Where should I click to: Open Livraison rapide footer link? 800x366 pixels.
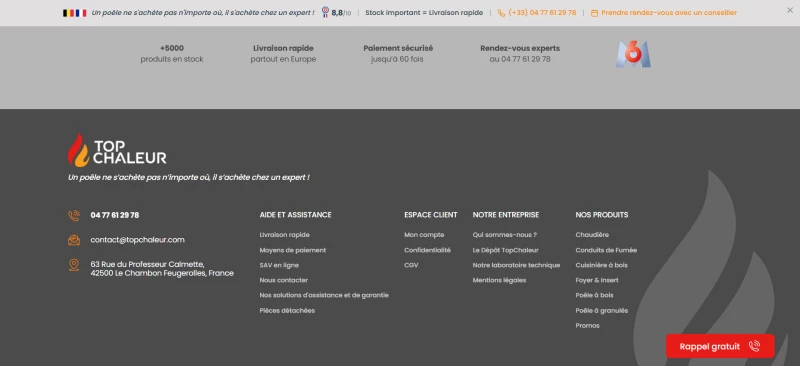[x=284, y=235]
